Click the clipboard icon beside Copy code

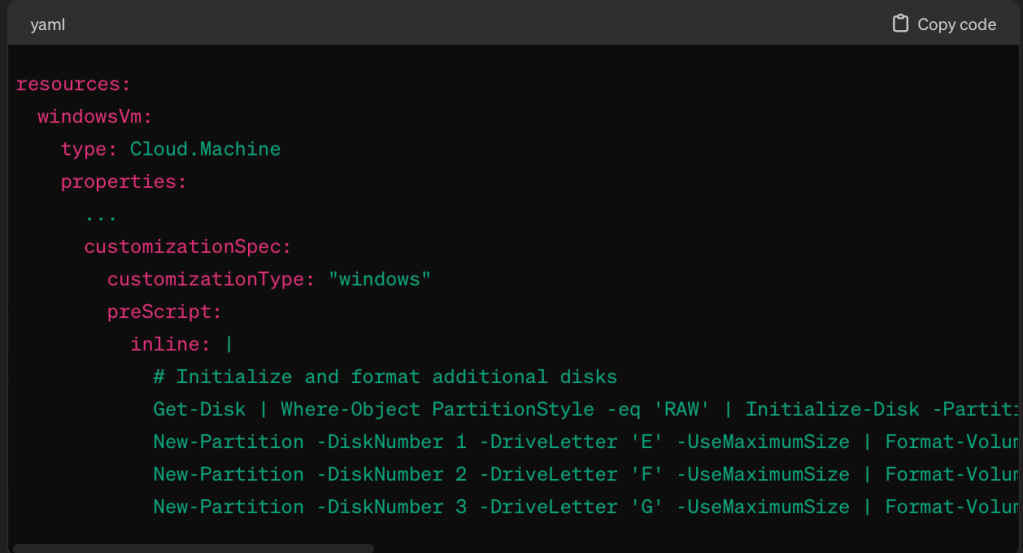click(900, 24)
